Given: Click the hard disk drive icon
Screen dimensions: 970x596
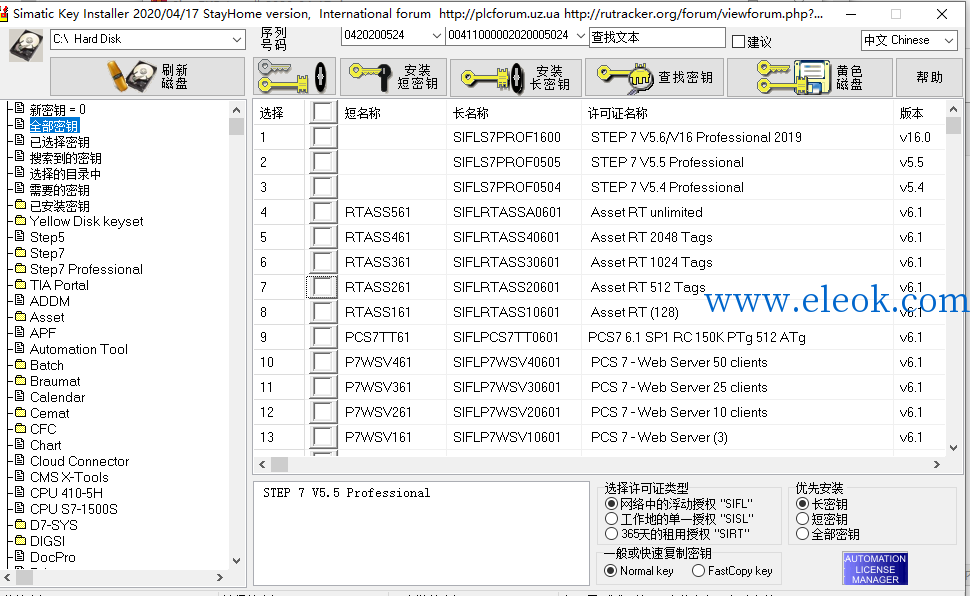Looking at the screenshot, I should 26,45.
